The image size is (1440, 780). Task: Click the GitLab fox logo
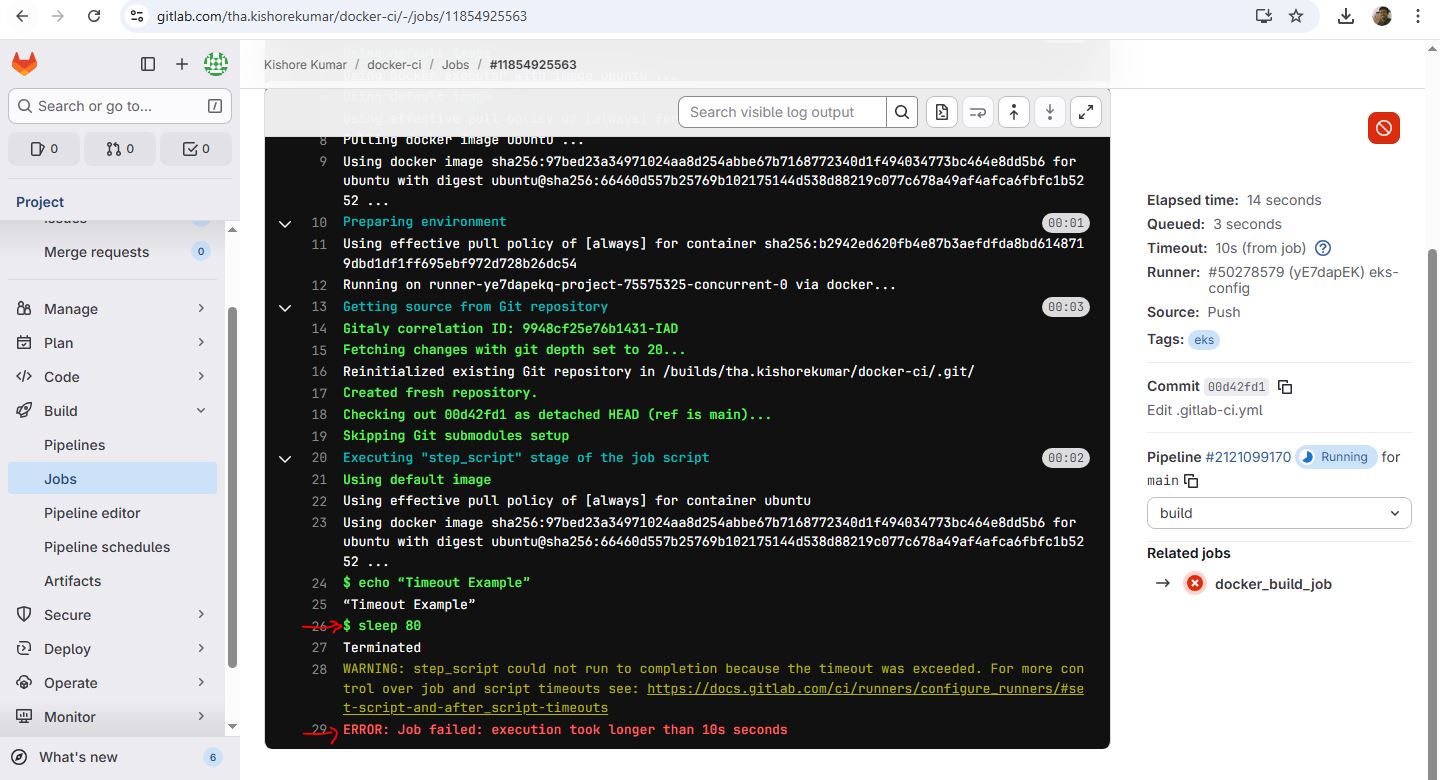click(x=24, y=64)
